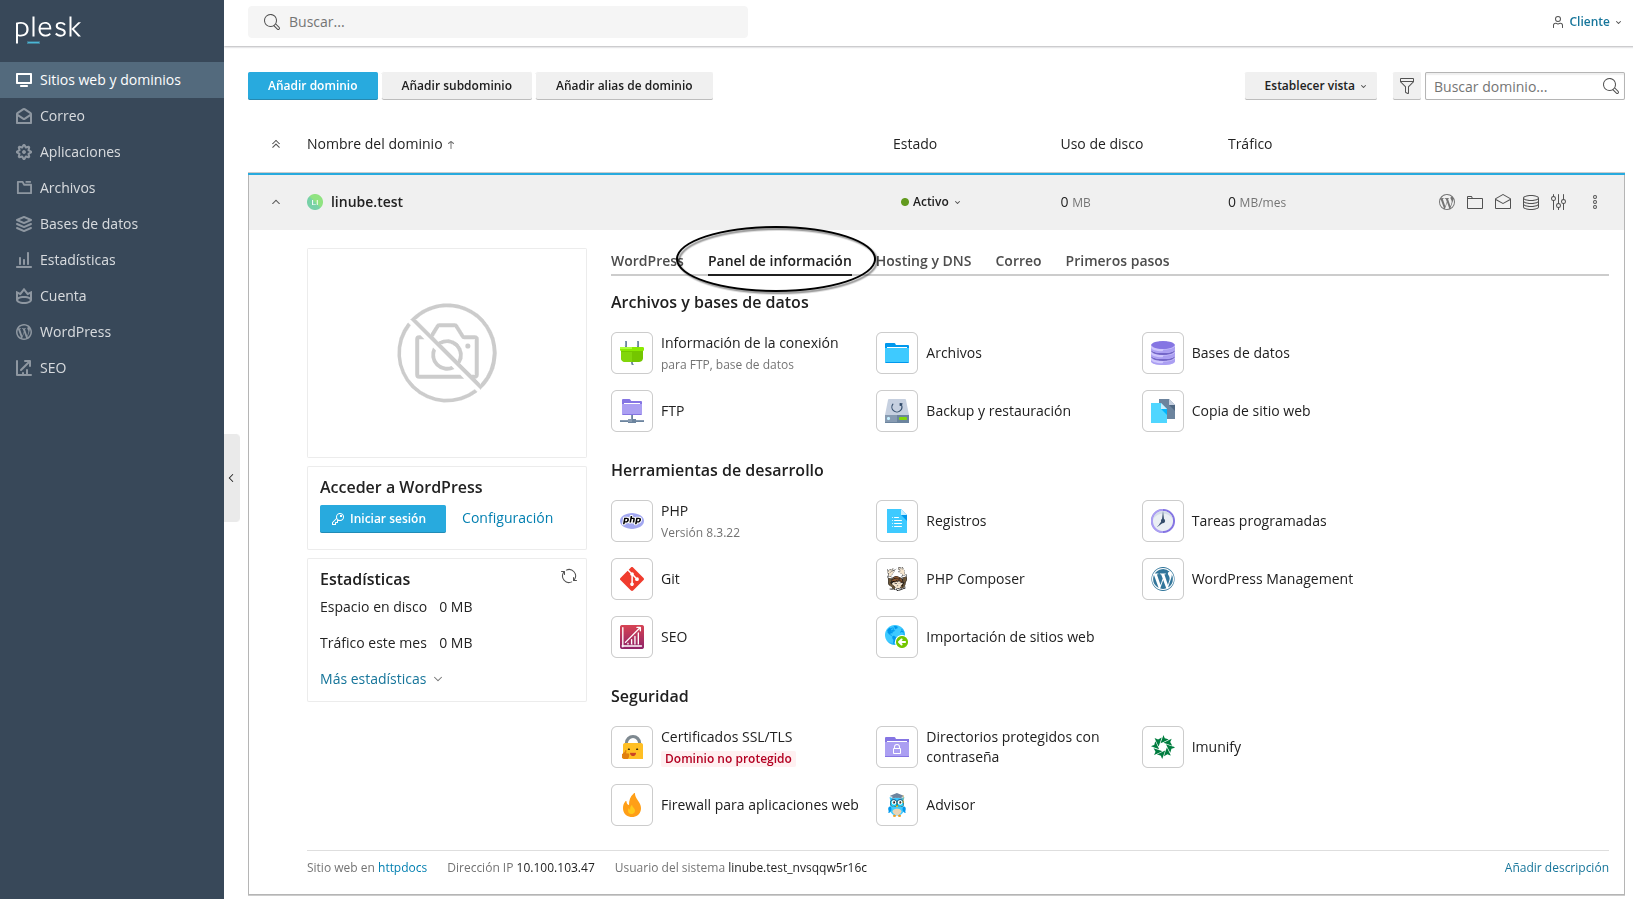
Task: Open the Primeros pasos tab
Action: coord(1117,261)
